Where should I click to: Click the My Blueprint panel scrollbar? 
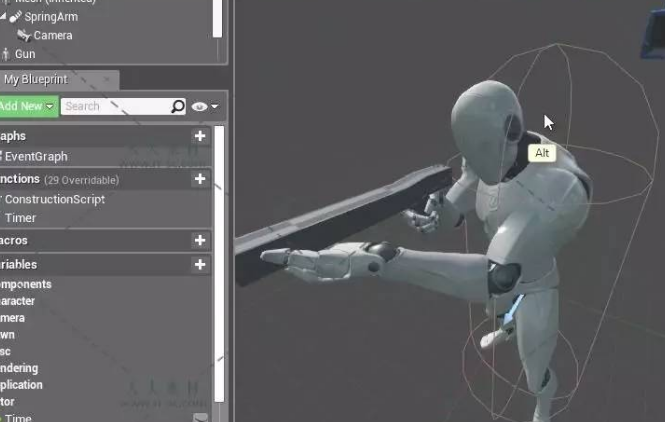219,264
